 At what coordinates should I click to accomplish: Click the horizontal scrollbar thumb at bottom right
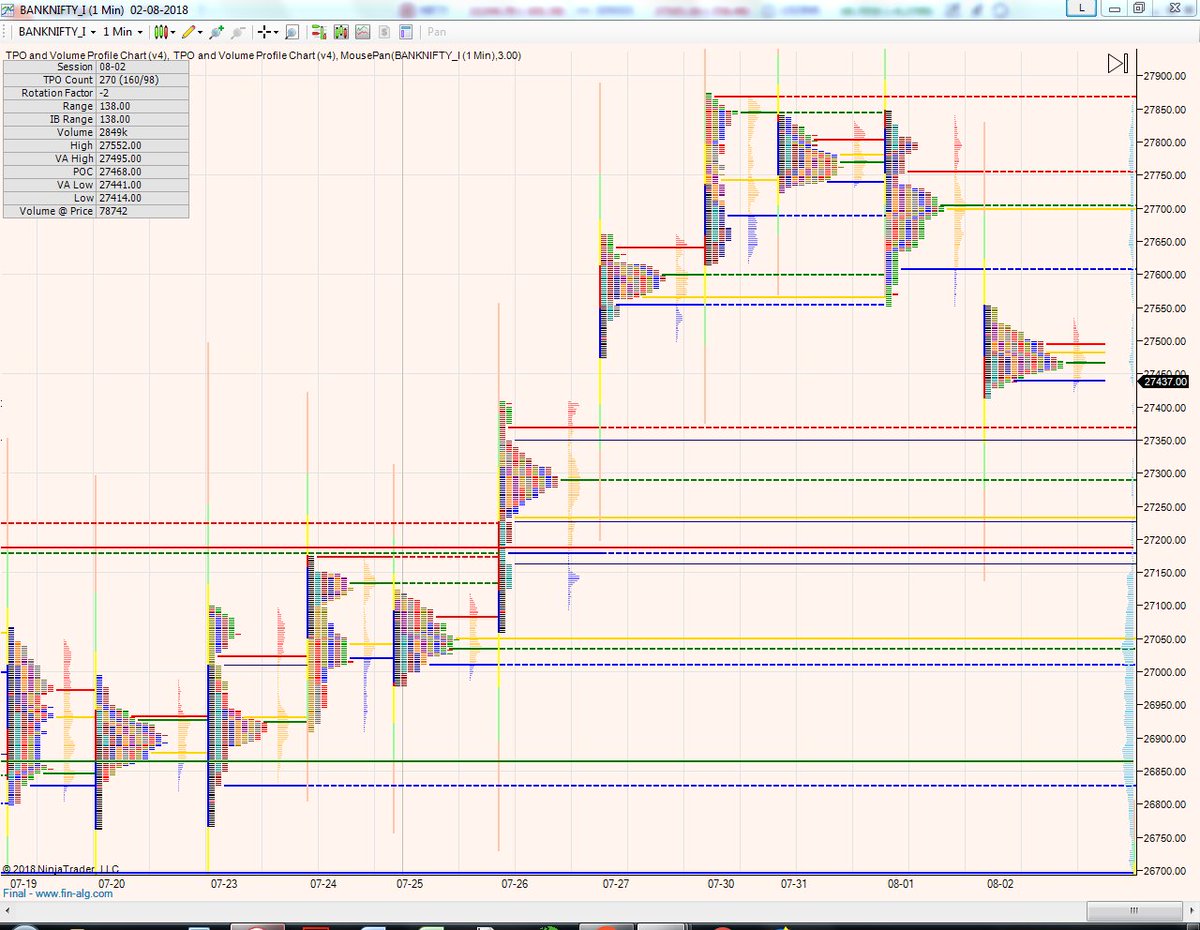[x=1133, y=911]
